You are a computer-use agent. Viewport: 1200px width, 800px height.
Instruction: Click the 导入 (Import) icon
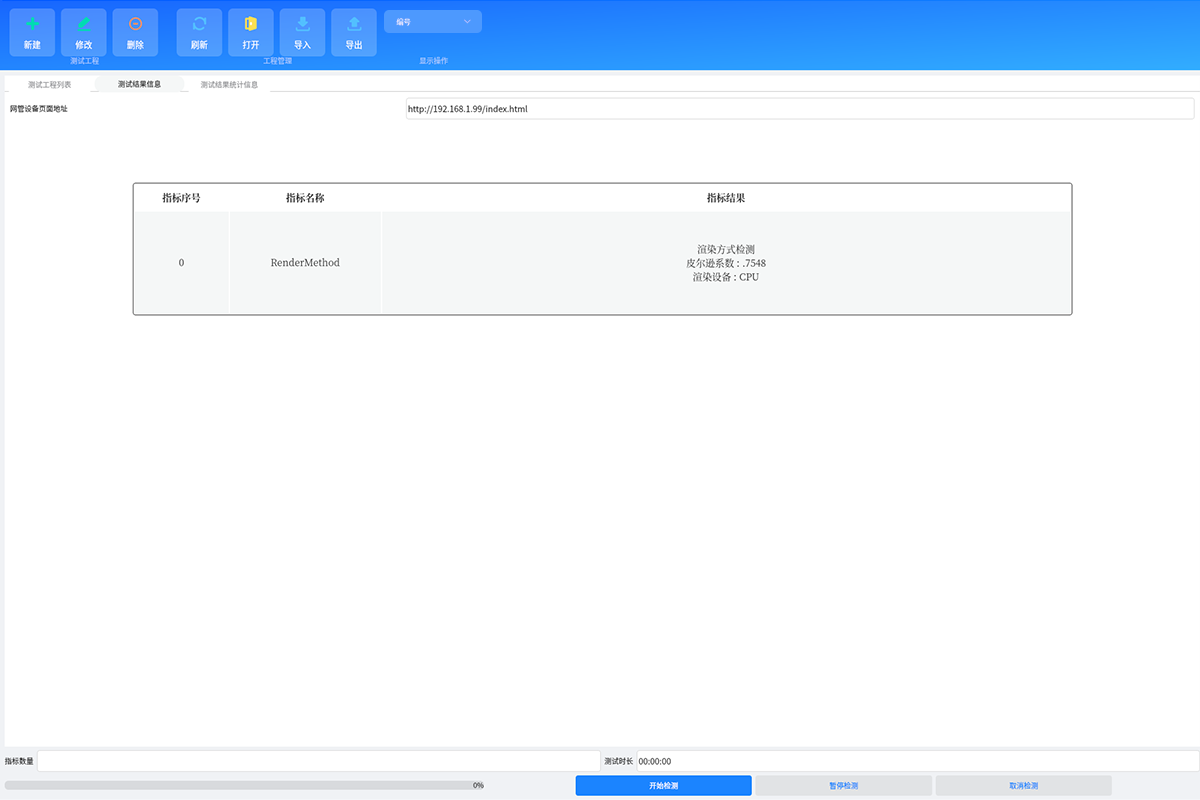pyautogui.click(x=302, y=32)
